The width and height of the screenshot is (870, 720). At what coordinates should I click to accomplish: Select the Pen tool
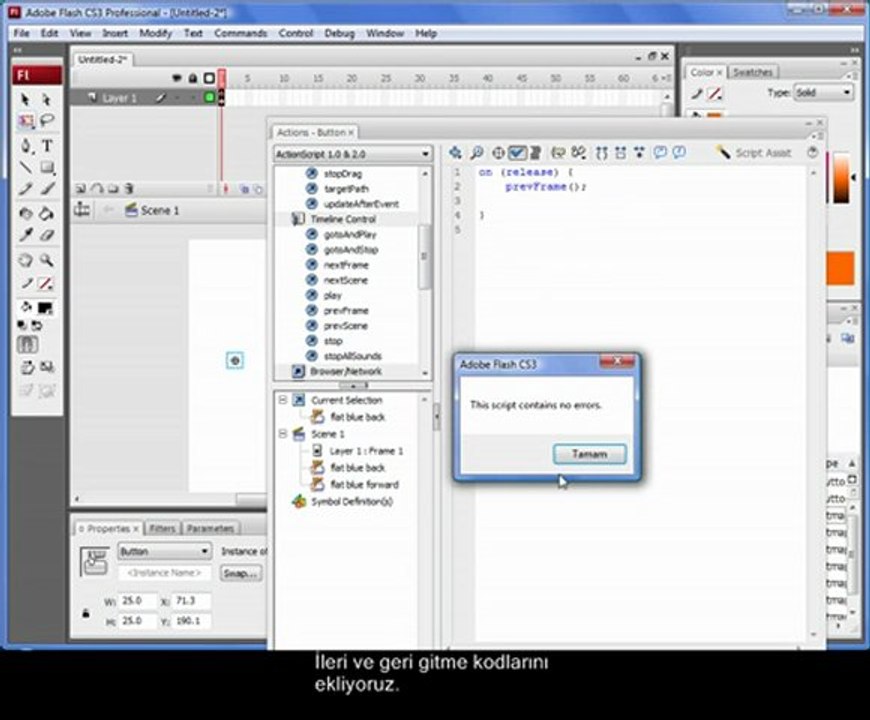click(26, 146)
